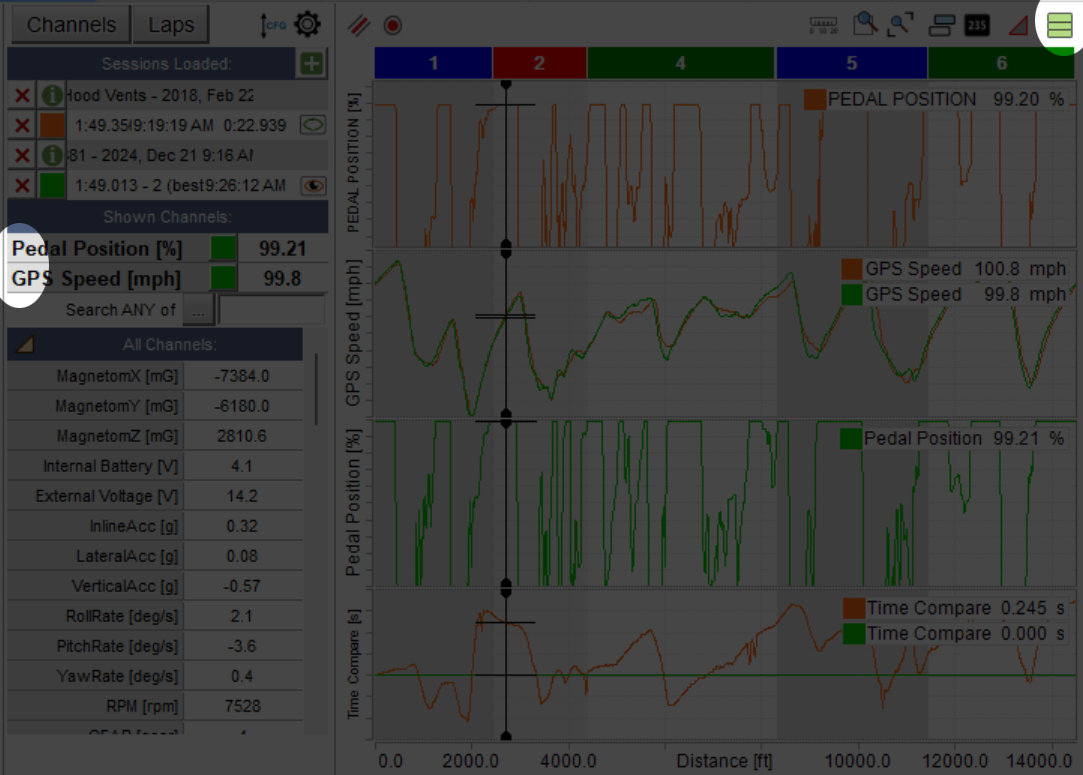Remove the 1:49.35 lap row

click(x=22, y=125)
